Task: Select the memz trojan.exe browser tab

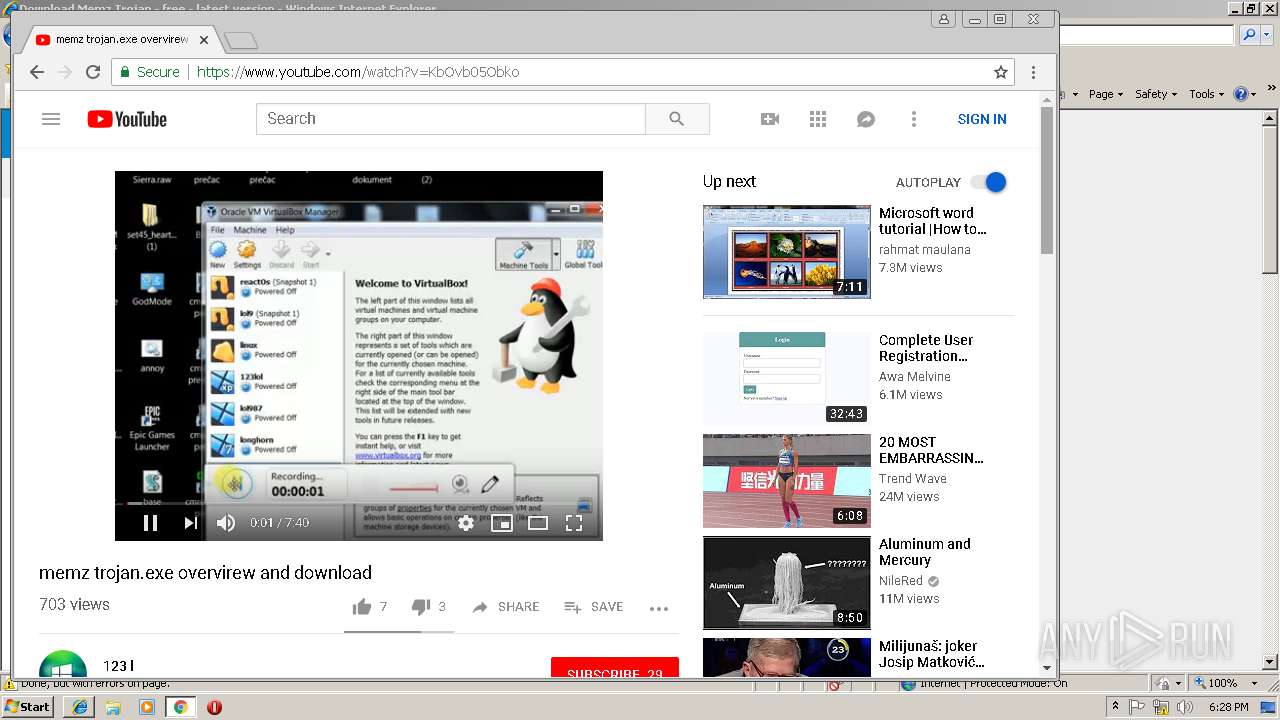Action: pyautogui.click(x=120, y=40)
